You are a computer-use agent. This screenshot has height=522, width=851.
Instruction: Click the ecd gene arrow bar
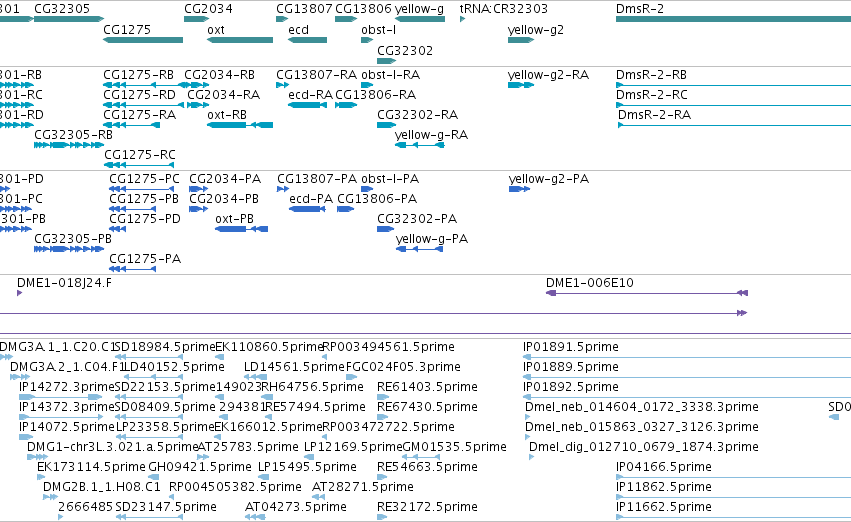tap(307, 40)
